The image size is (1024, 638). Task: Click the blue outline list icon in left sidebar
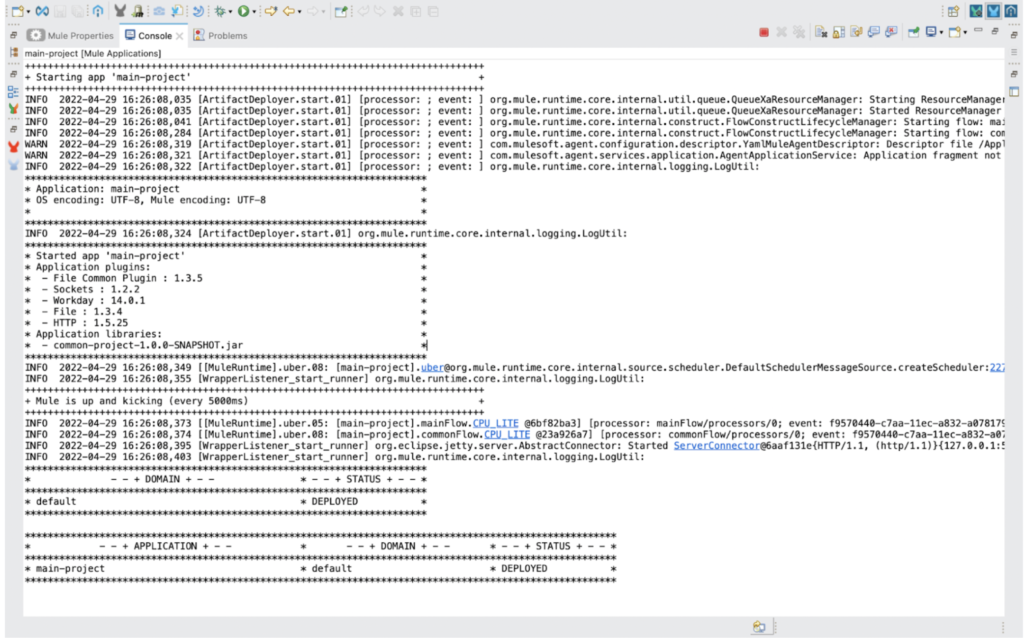click(x=13, y=91)
